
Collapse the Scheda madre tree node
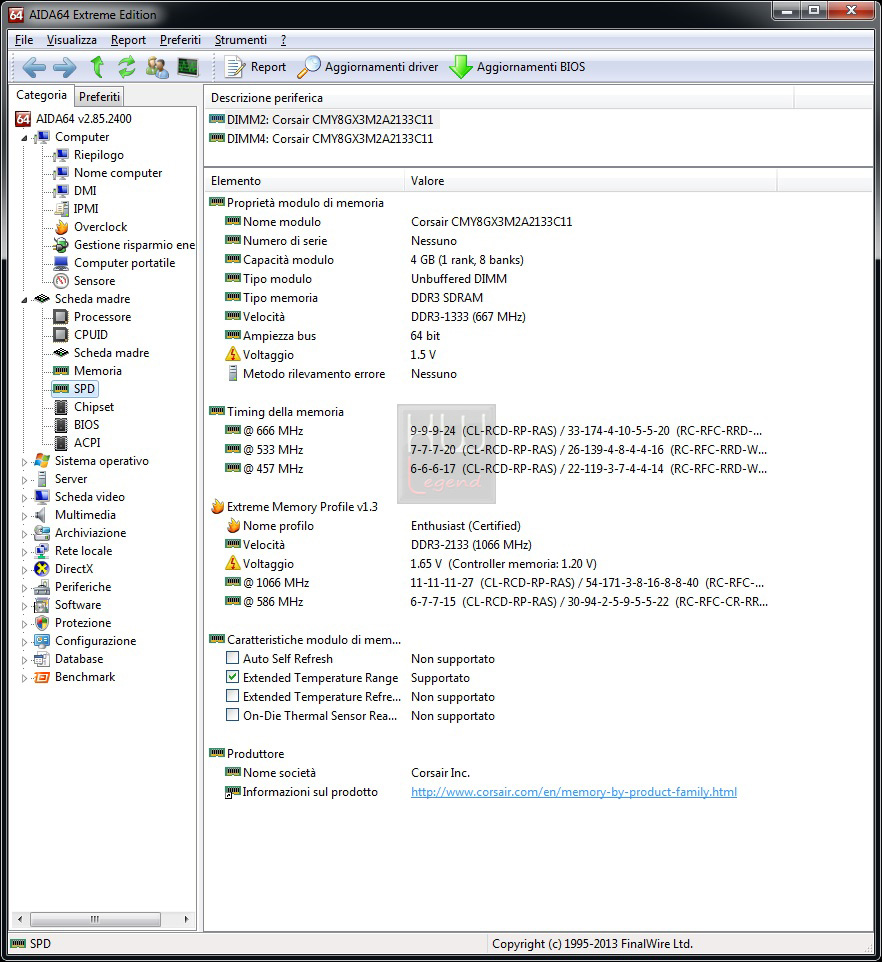[25, 300]
